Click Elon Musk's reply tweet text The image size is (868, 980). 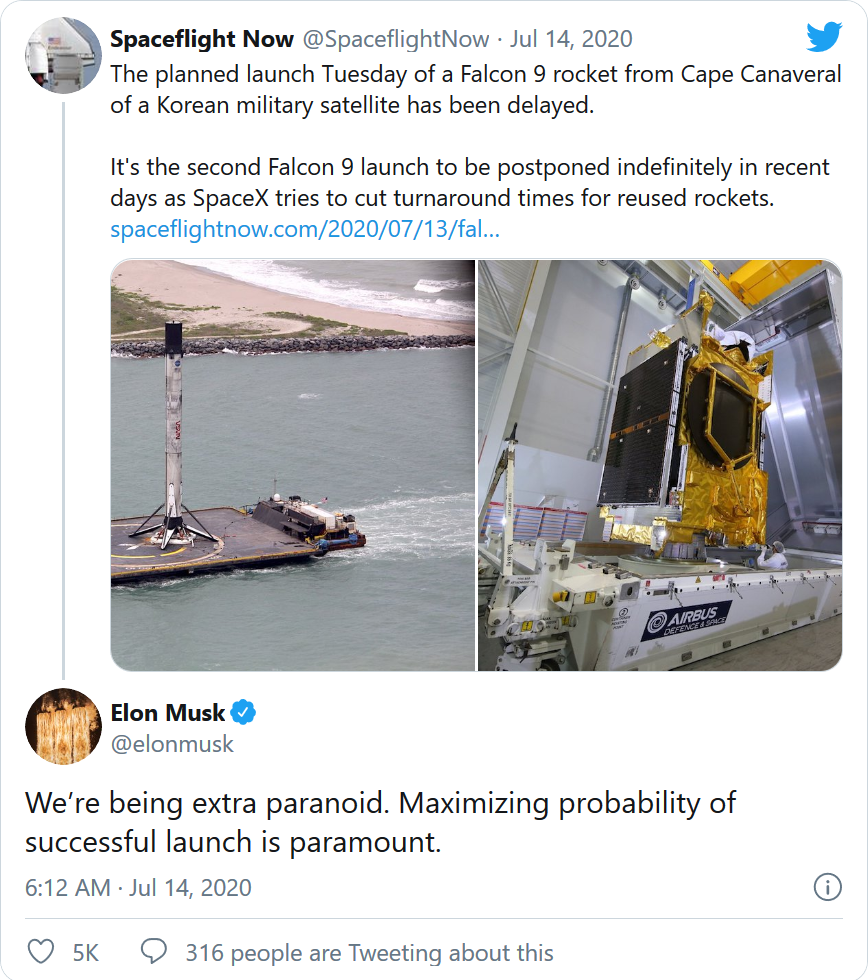pos(380,822)
